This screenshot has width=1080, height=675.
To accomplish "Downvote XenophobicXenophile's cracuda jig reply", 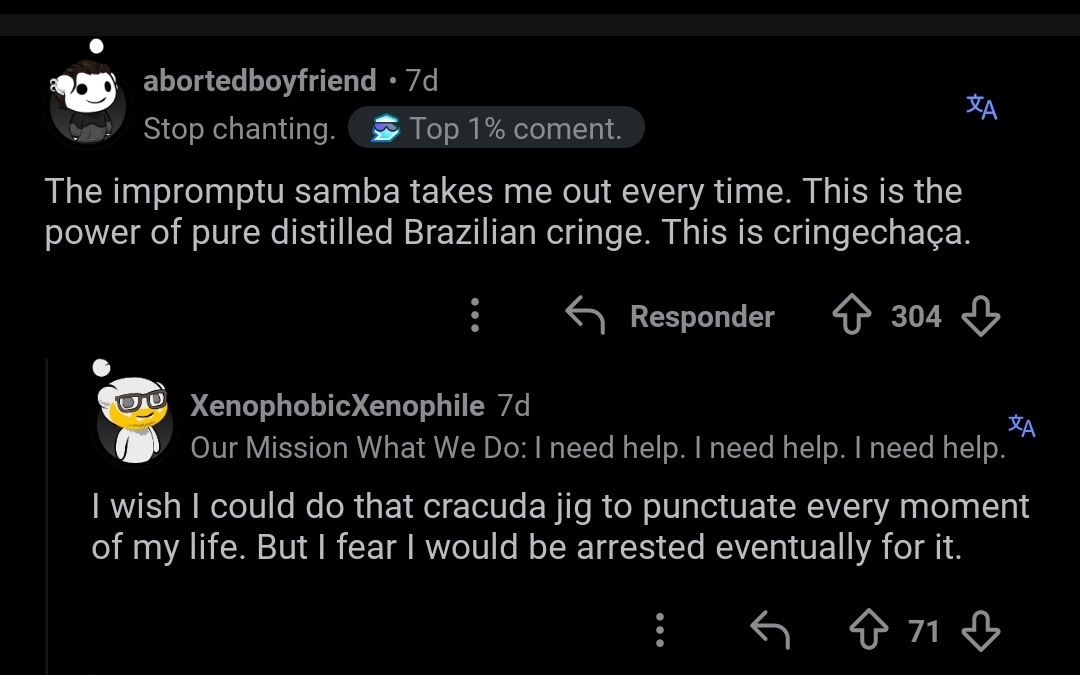I will tap(980, 631).
